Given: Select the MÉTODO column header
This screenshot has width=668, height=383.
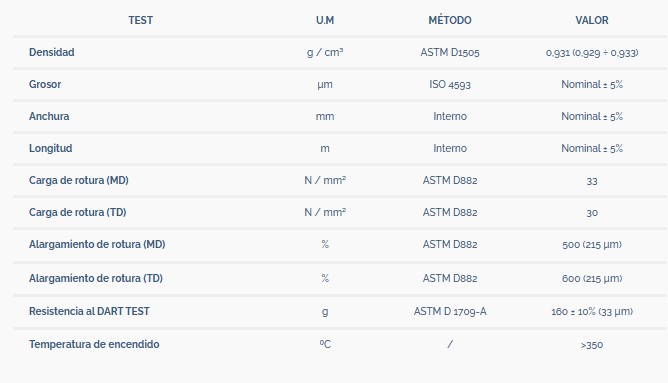Looking at the screenshot, I should tap(450, 20).
